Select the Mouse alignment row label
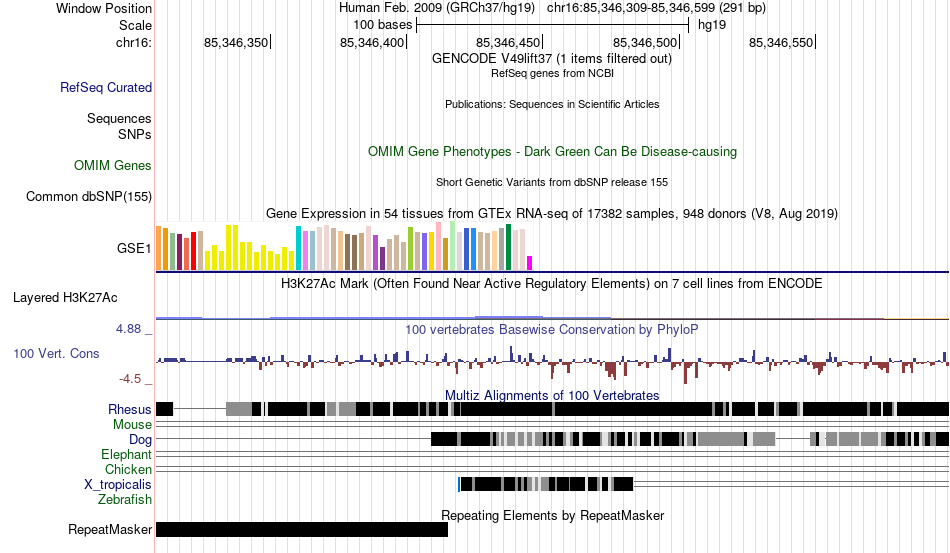Image resolution: width=950 pixels, height=553 pixels. point(132,425)
